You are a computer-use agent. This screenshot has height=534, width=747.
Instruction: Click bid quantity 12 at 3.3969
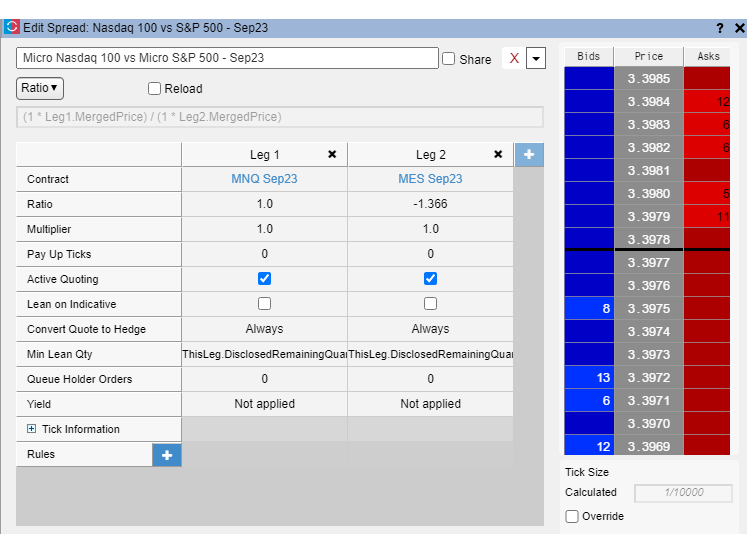coord(589,446)
